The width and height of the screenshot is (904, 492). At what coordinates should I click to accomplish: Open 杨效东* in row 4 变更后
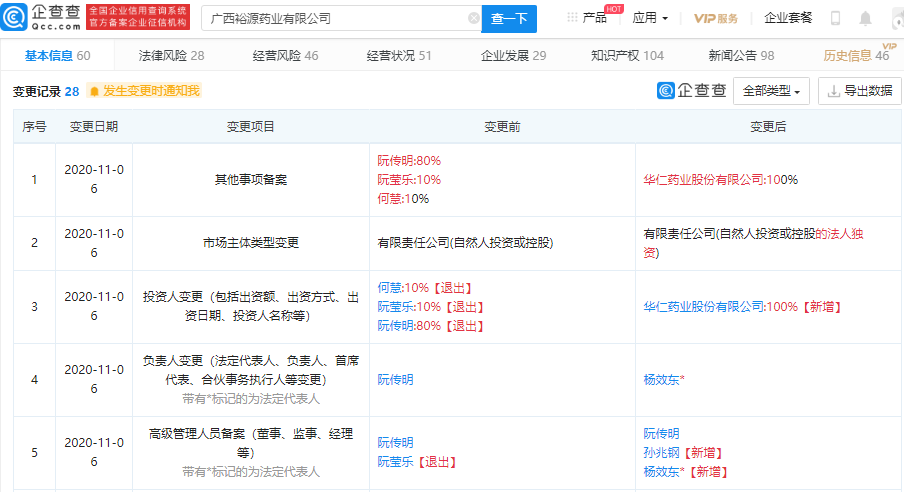(664, 380)
